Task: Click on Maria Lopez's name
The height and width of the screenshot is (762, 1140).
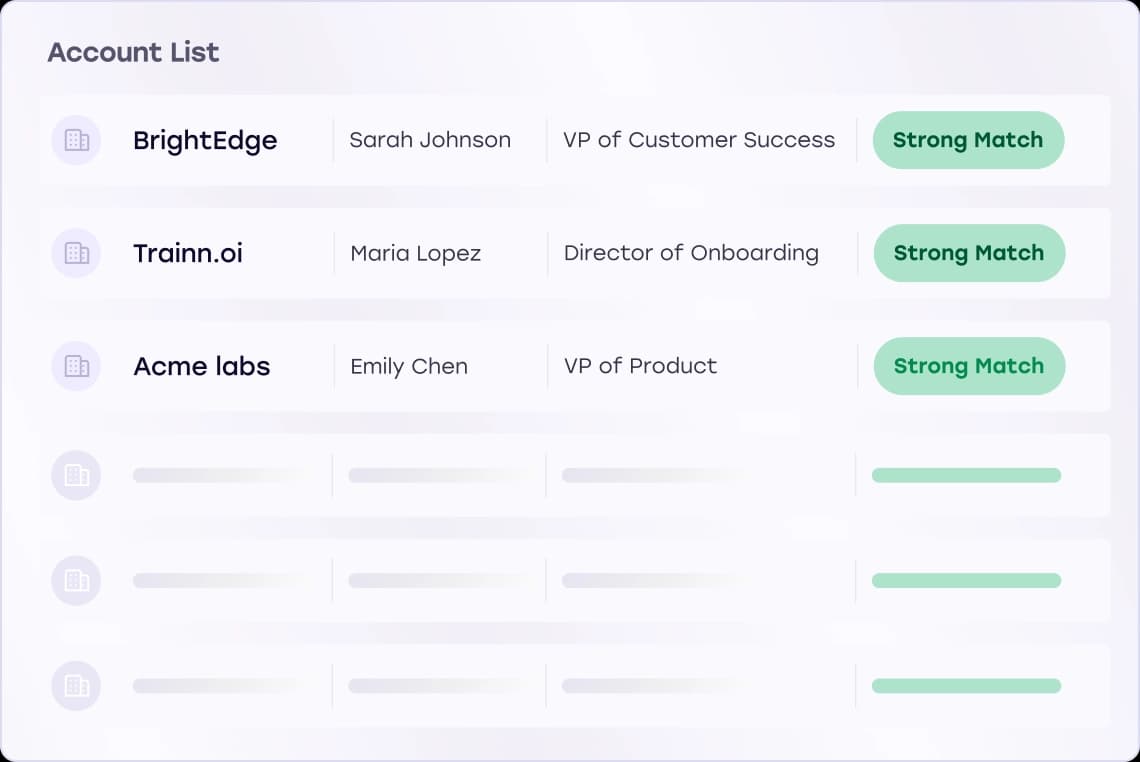Action: (x=414, y=253)
